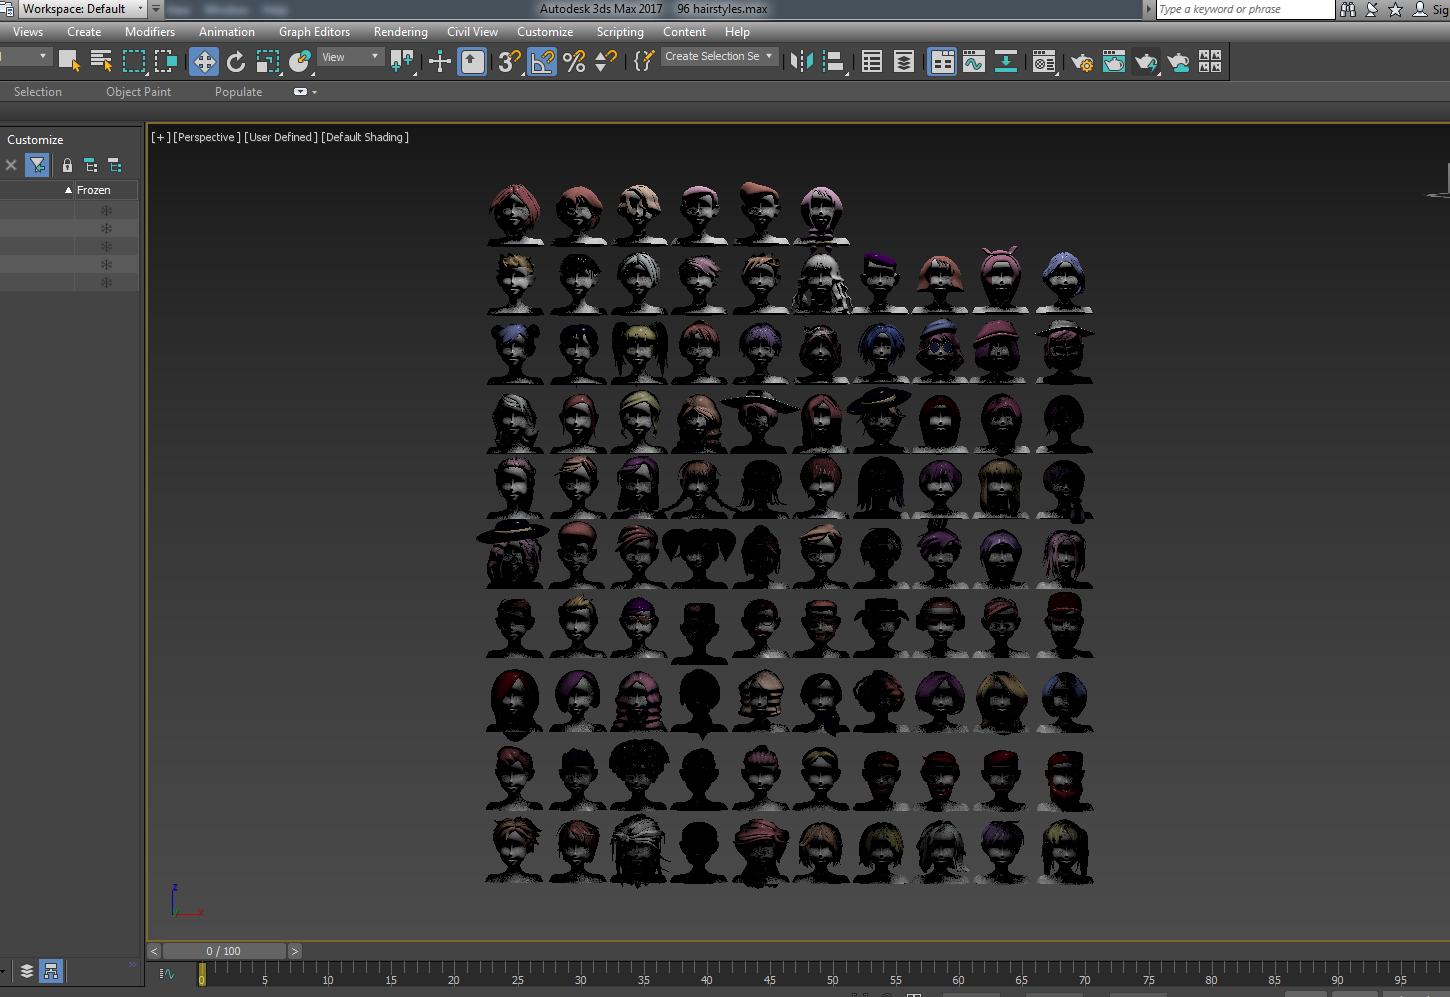The height and width of the screenshot is (997, 1450).
Task: Click the Default Shading viewport label
Action: (x=365, y=137)
